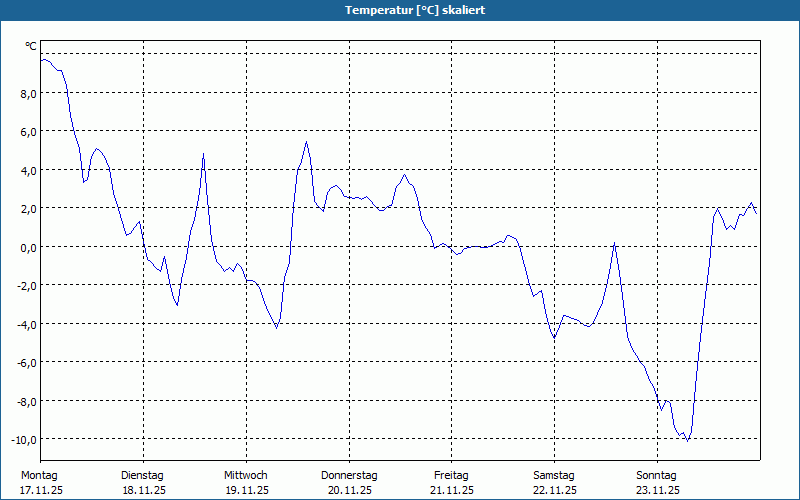The height and width of the screenshot is (500, 800).
Task: Click the -4,0 y-axis label
Action: tap(27, 324)
